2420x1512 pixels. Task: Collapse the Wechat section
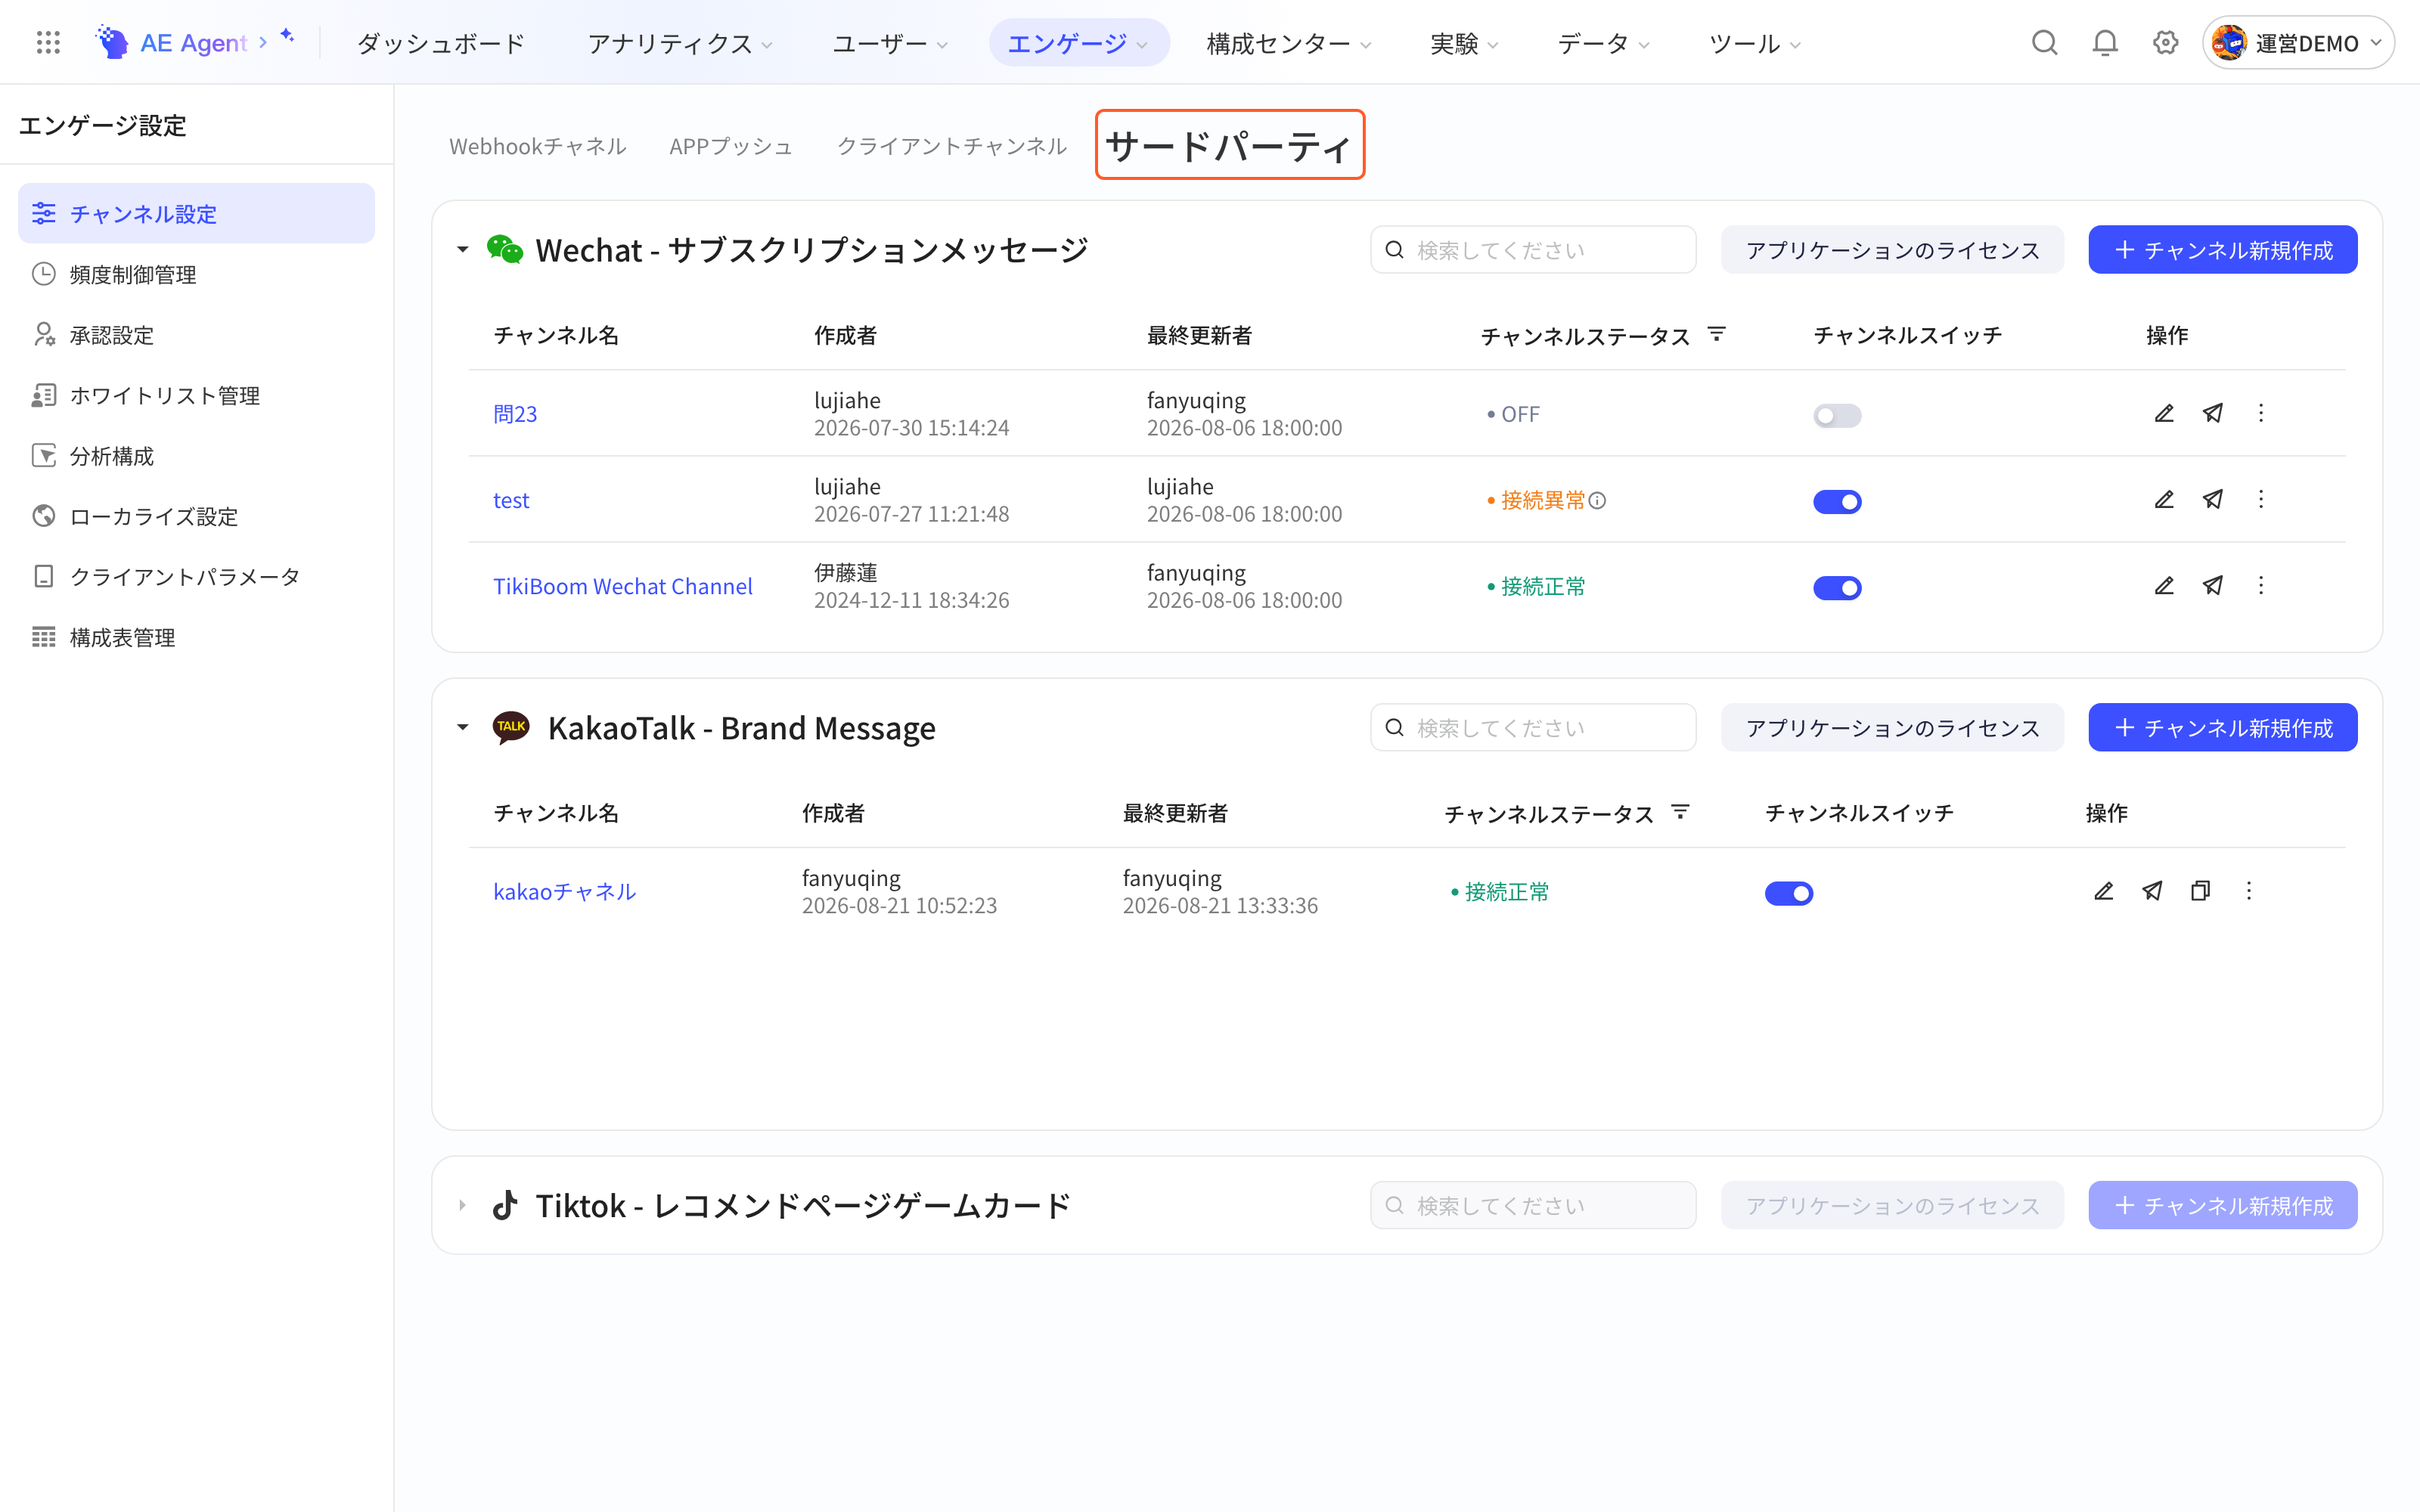(x=462, y=249)
